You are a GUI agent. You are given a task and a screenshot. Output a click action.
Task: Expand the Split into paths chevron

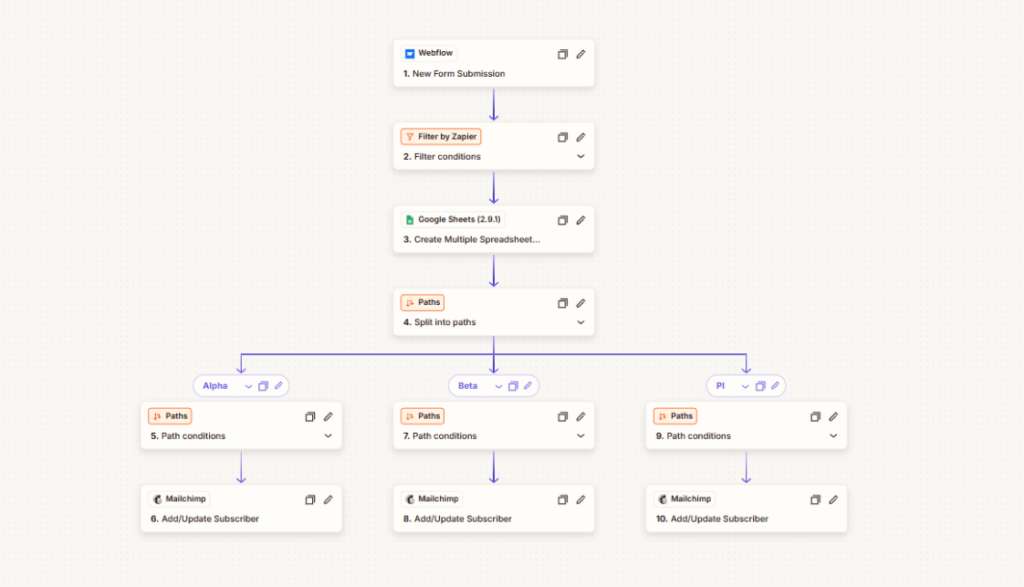[x=580, y=323]
